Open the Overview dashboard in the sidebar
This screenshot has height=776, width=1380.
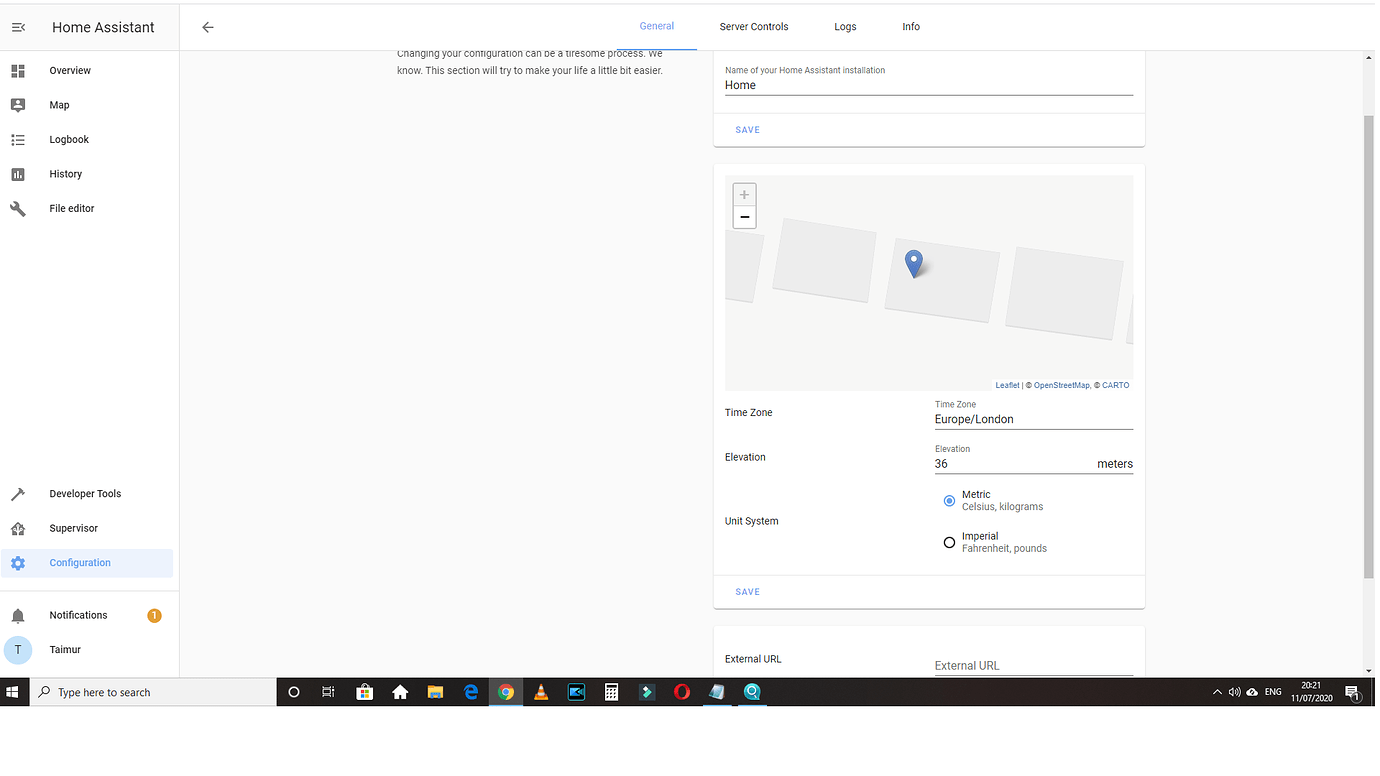(x=69, y=70)
